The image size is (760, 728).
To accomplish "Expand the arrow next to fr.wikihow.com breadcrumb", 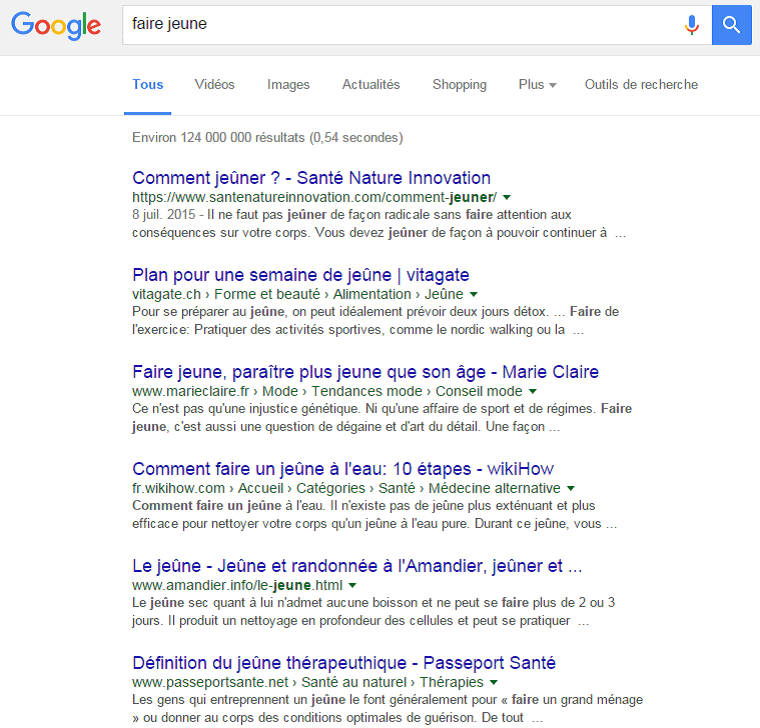I will [570, 489].
